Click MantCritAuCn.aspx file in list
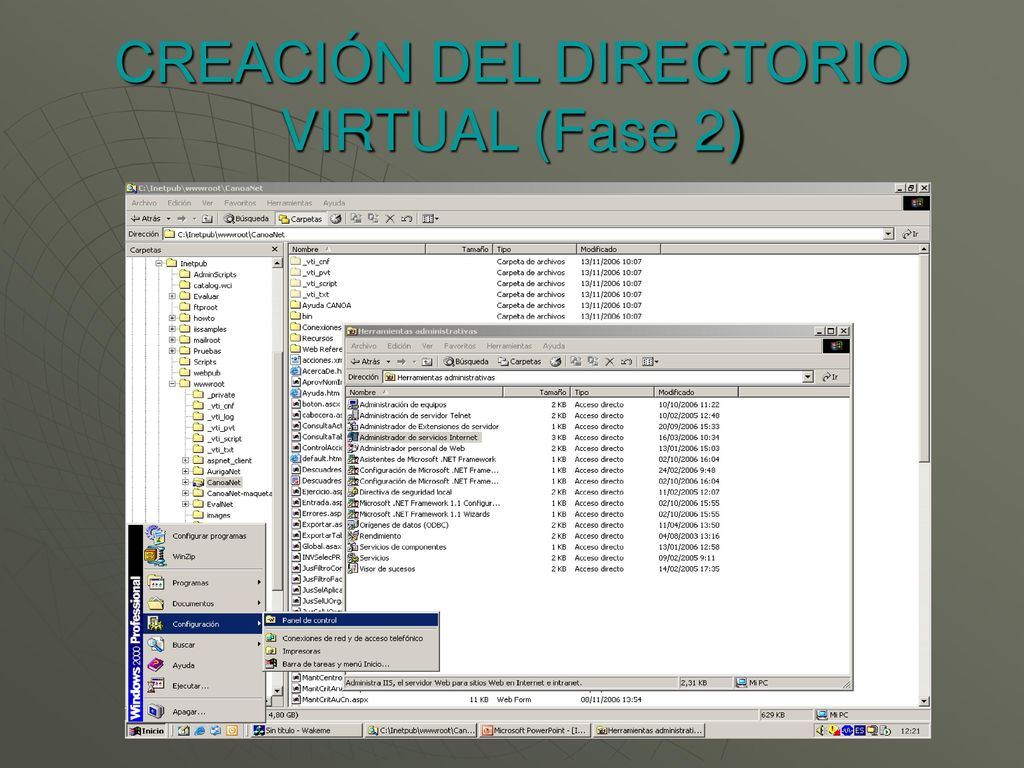 330,699
